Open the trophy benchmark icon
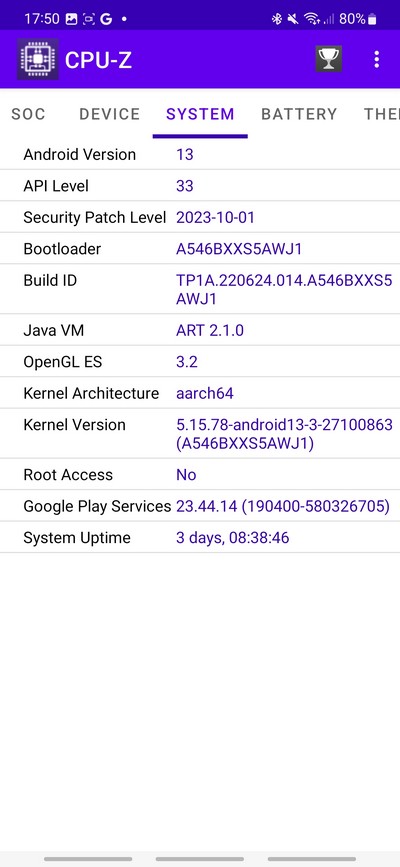The width and height of the screenshot is (400, 867). click(x=329, y=59)
